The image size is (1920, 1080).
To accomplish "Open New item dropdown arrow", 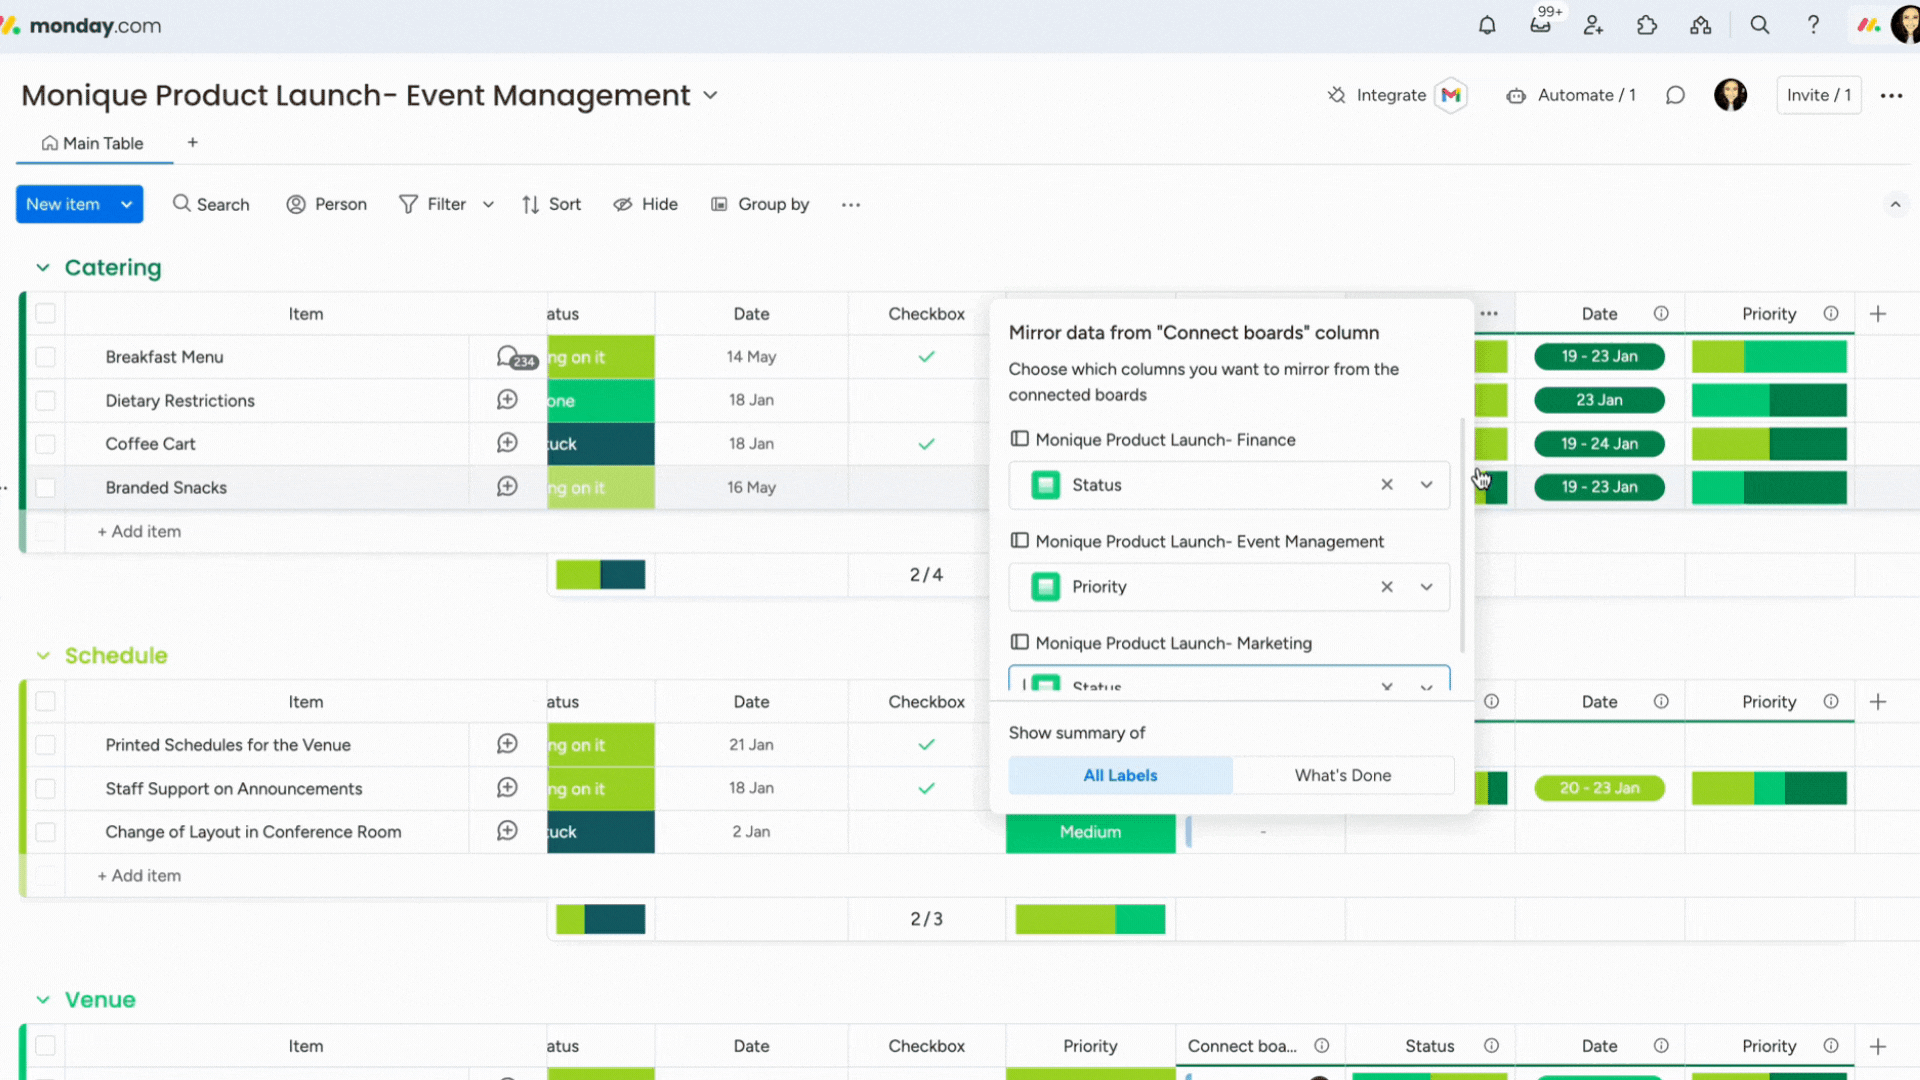I will tap(127, 205).
